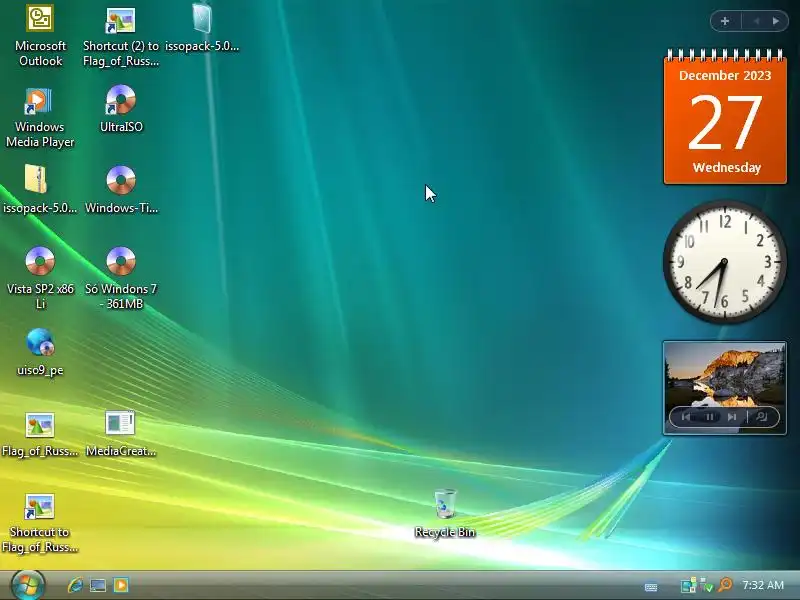Click the orange magnifier tray icon

pos(725,585)
